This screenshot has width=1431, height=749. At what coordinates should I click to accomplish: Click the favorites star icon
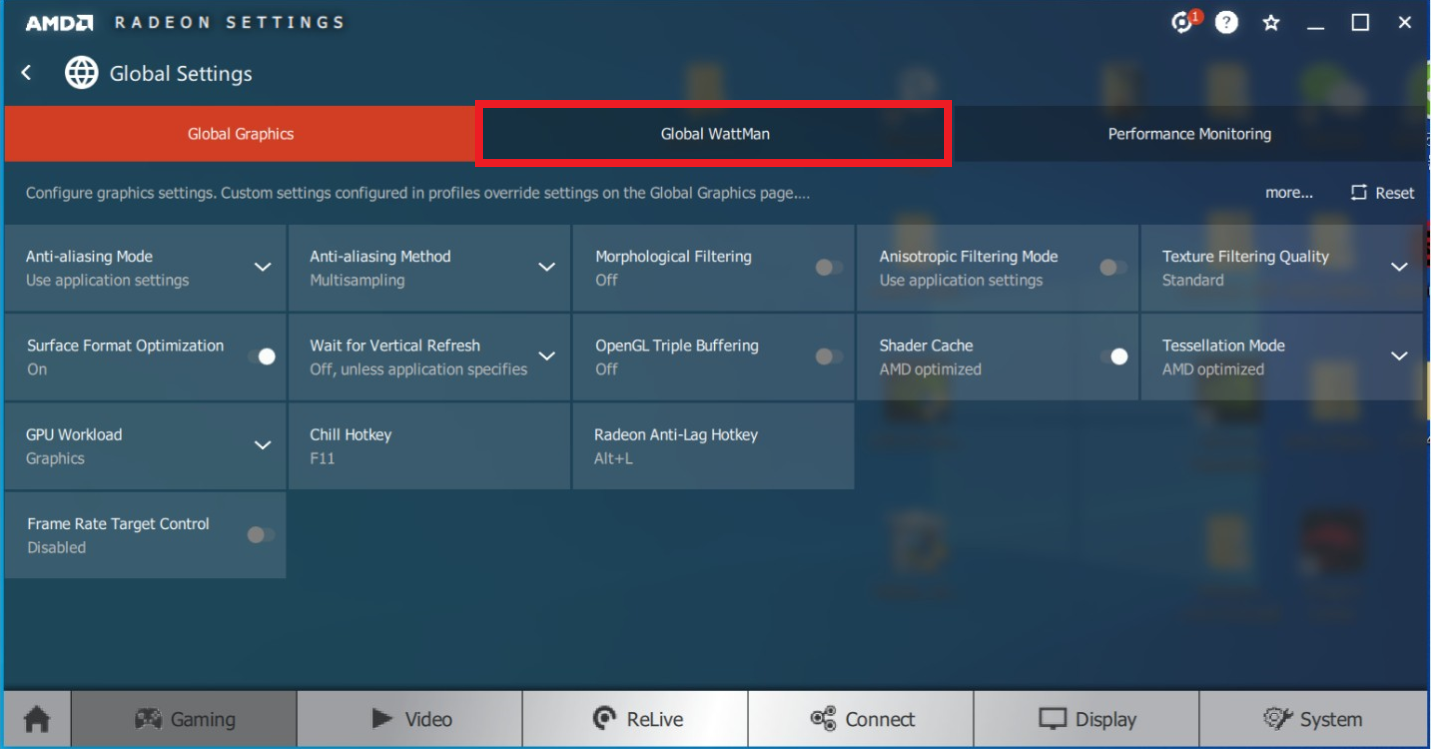[x=1271, y=22]
